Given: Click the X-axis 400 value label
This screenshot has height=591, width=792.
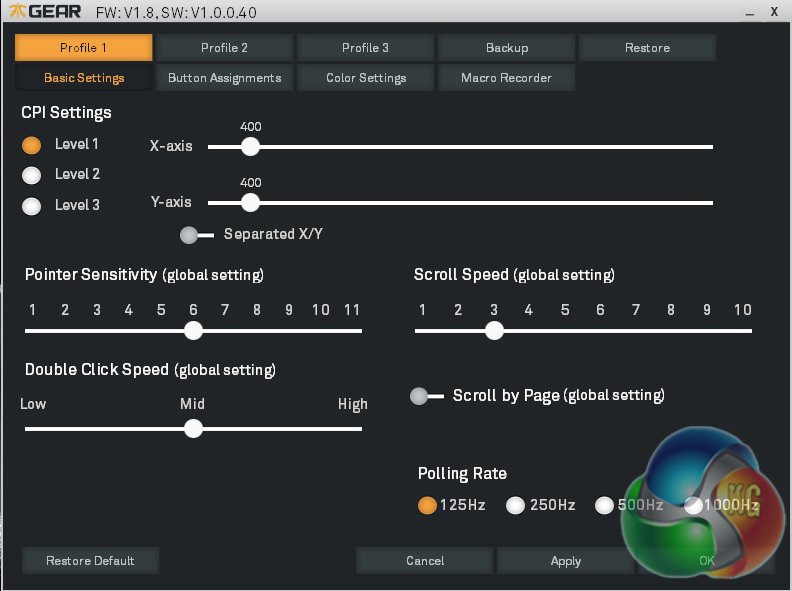Looking at the screenshot, I should click(251, 126).
